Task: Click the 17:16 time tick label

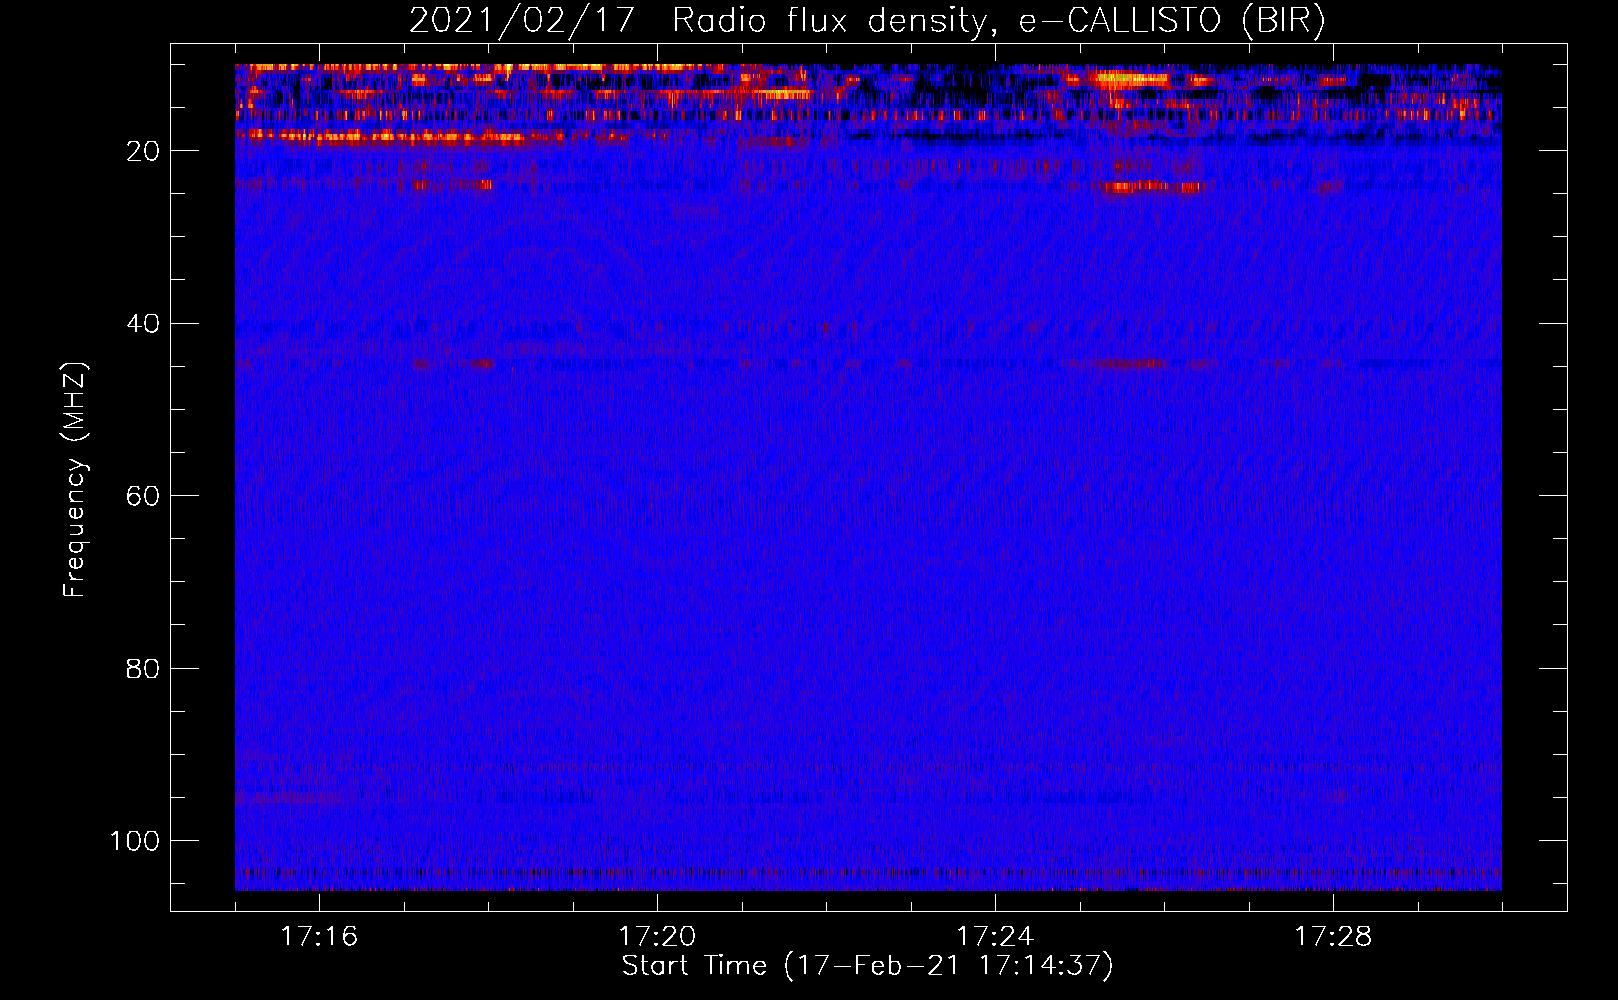Action: tap(319, 937)
